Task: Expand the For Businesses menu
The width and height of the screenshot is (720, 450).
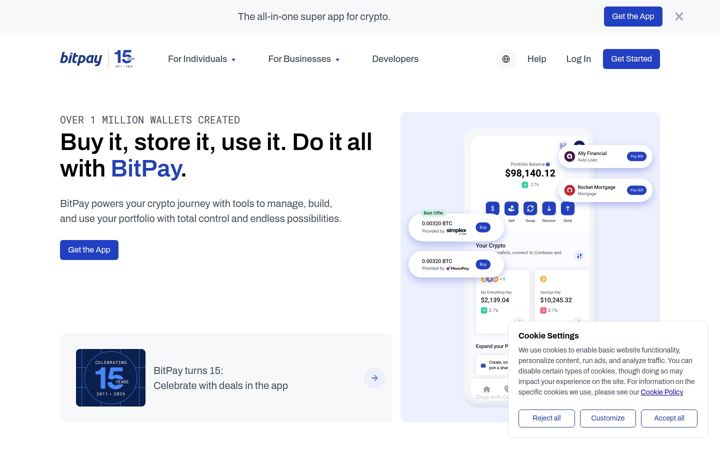Action: coord(304,59)
